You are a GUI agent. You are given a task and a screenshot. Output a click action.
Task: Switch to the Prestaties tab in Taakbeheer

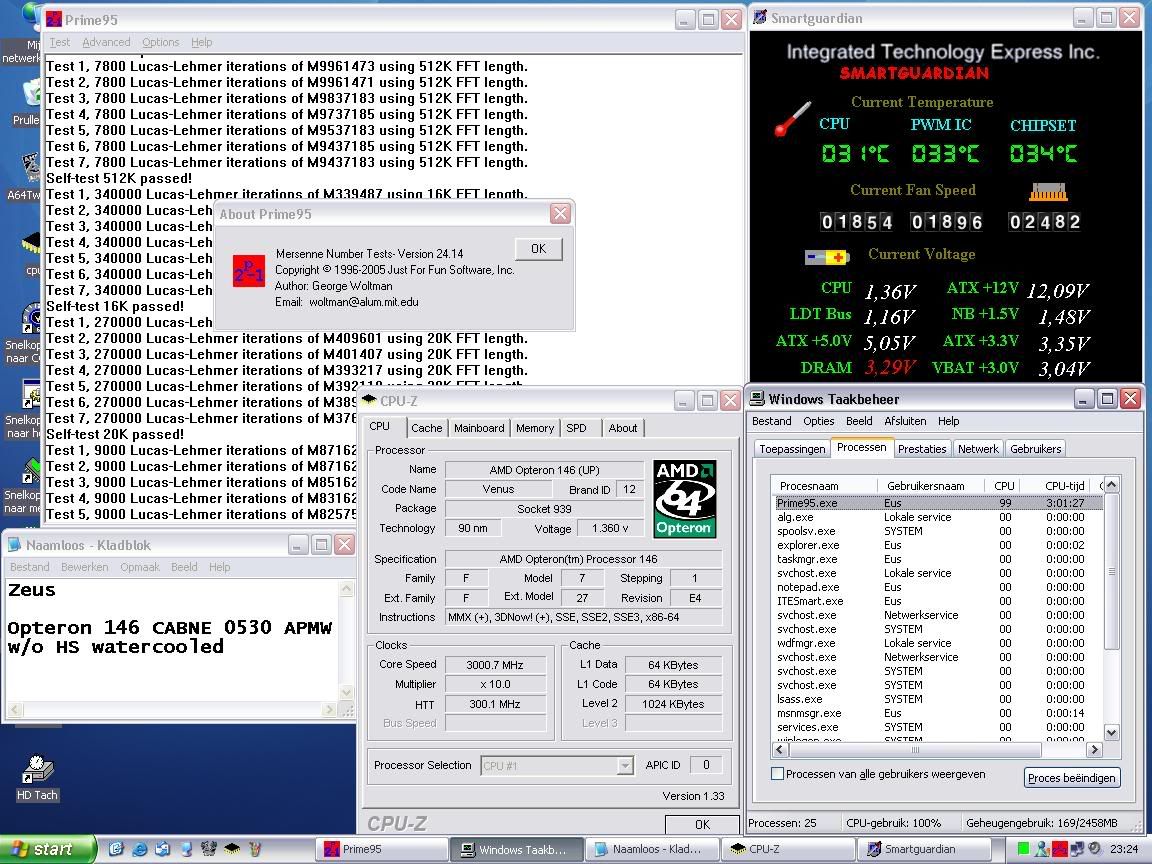click(922, 449)
